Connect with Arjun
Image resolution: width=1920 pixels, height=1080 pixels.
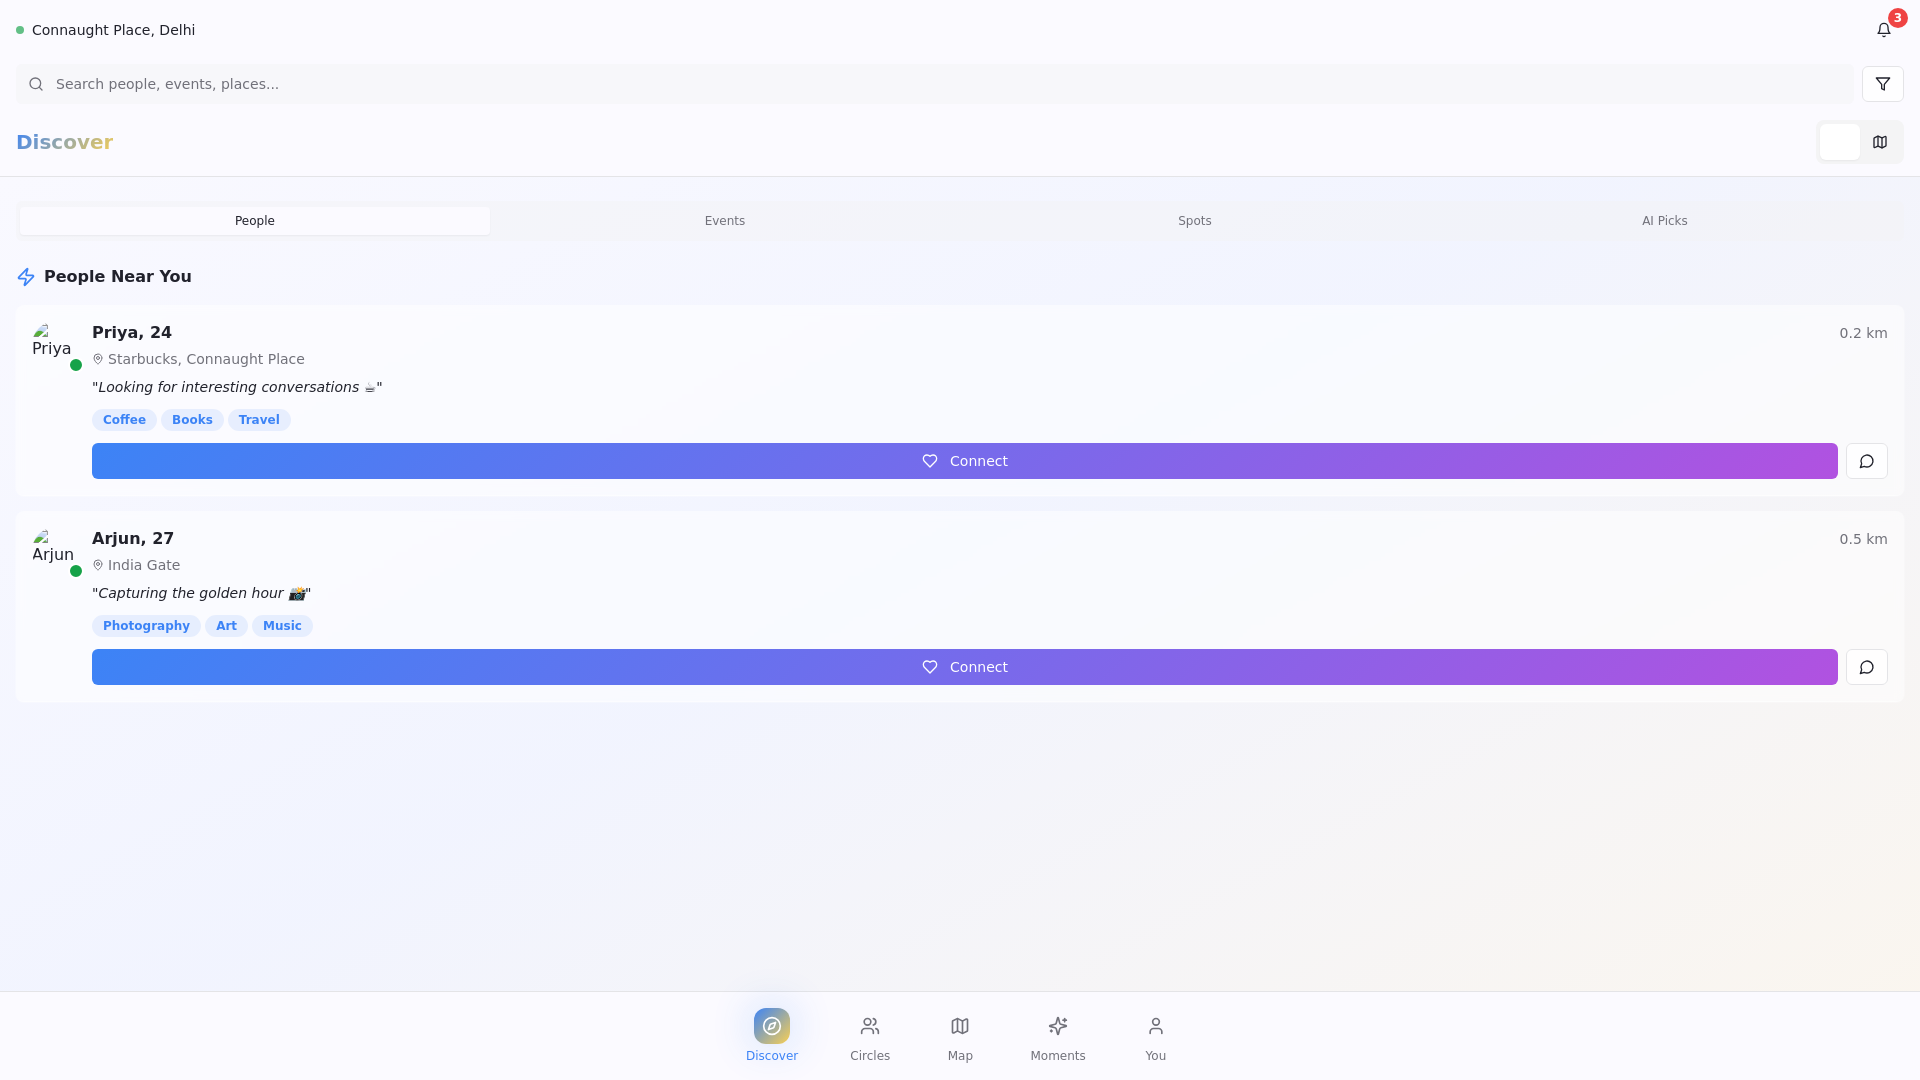(x=964, y=667)
